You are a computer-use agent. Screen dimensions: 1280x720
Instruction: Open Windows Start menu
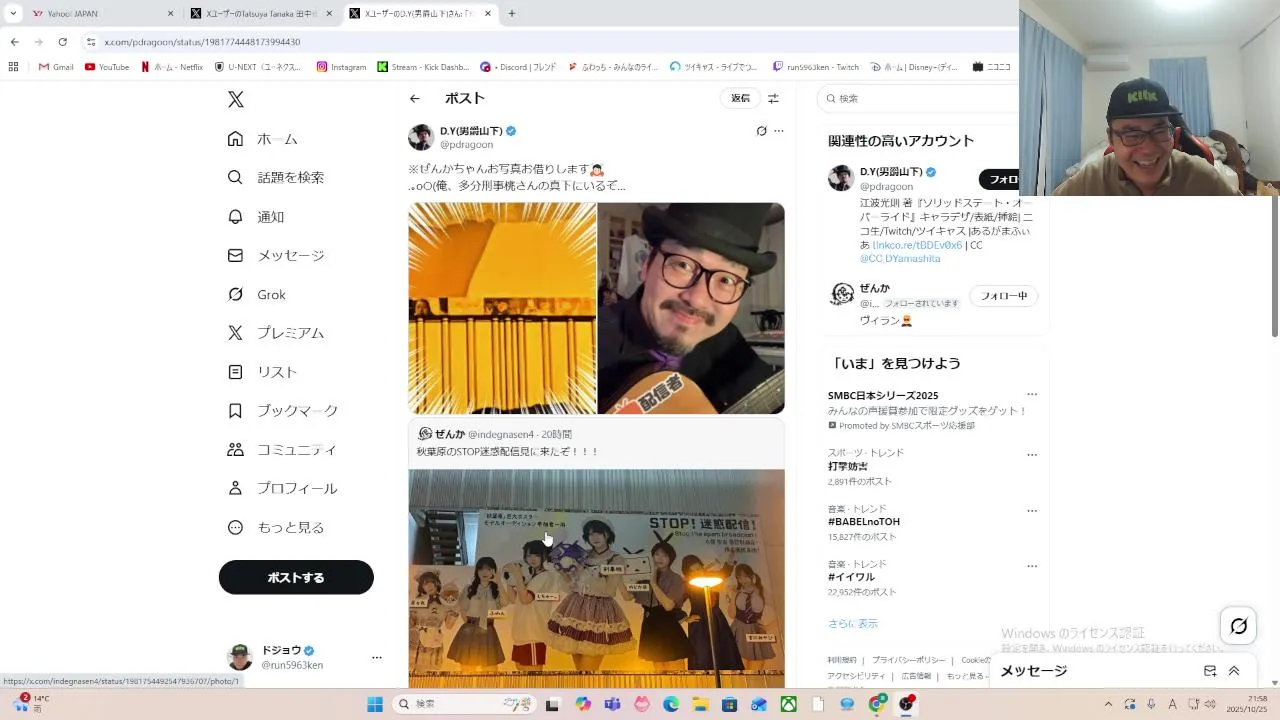[x=375, y=704]
